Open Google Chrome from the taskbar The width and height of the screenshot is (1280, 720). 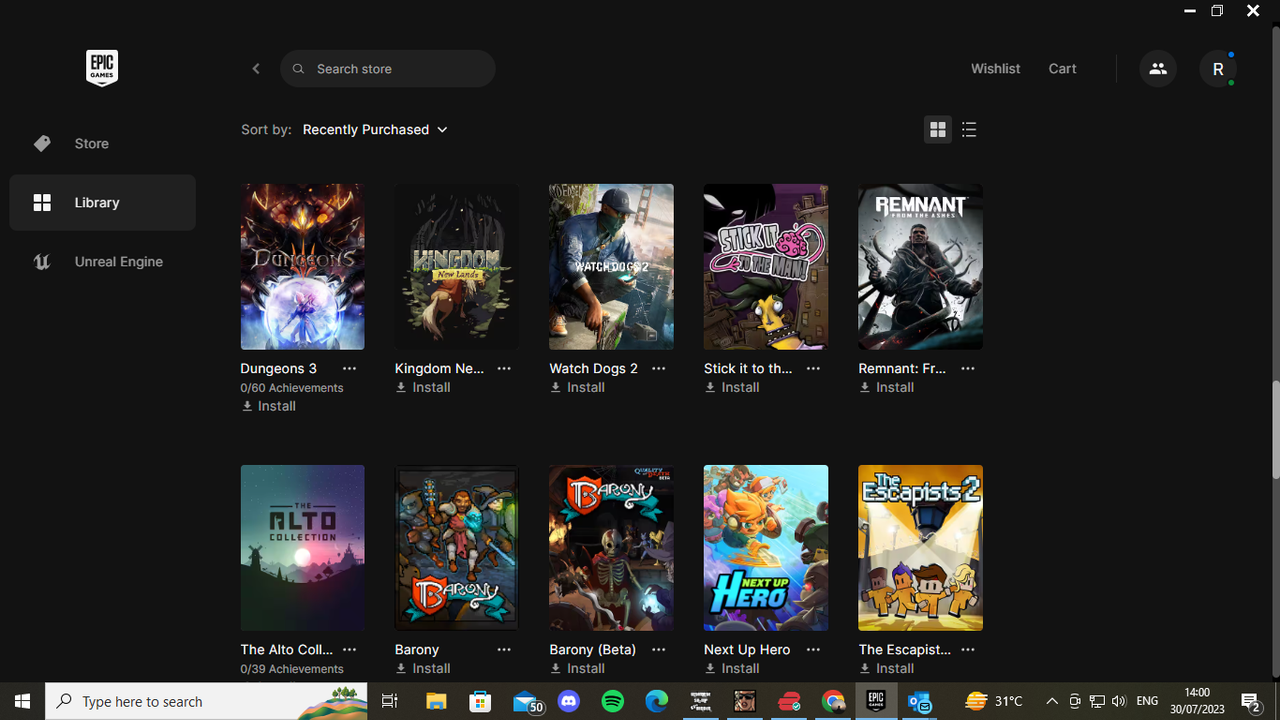pyautogui.click(x=833, y=702)
